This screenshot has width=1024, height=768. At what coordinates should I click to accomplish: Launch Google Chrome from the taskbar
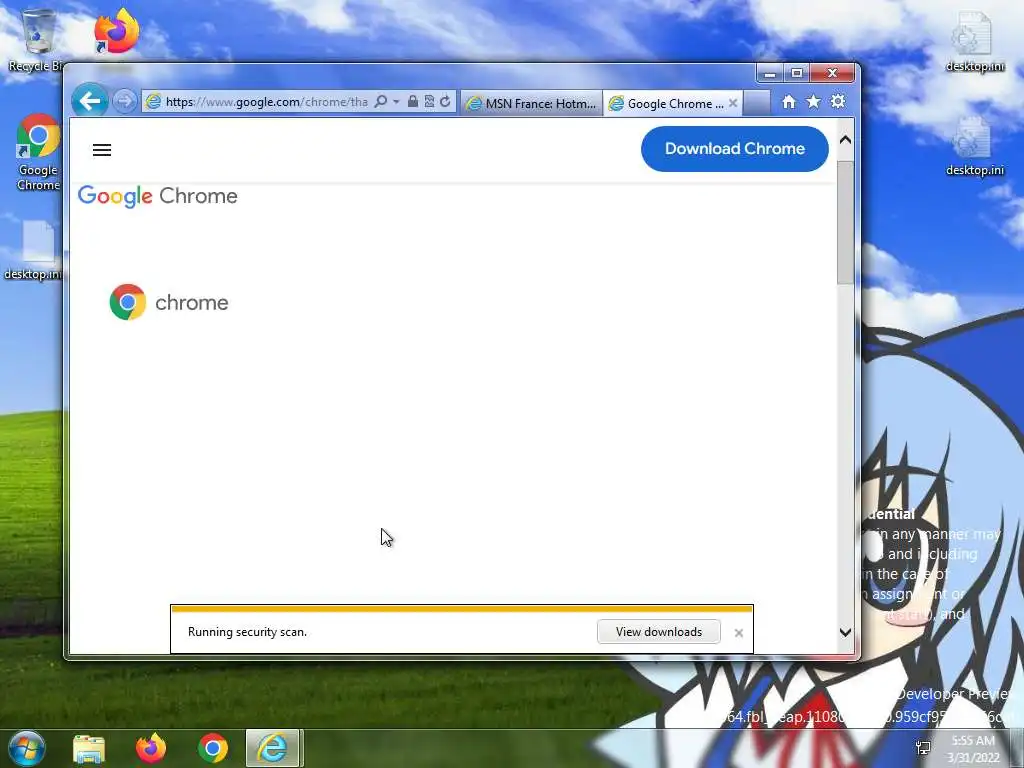coord(213,748)
